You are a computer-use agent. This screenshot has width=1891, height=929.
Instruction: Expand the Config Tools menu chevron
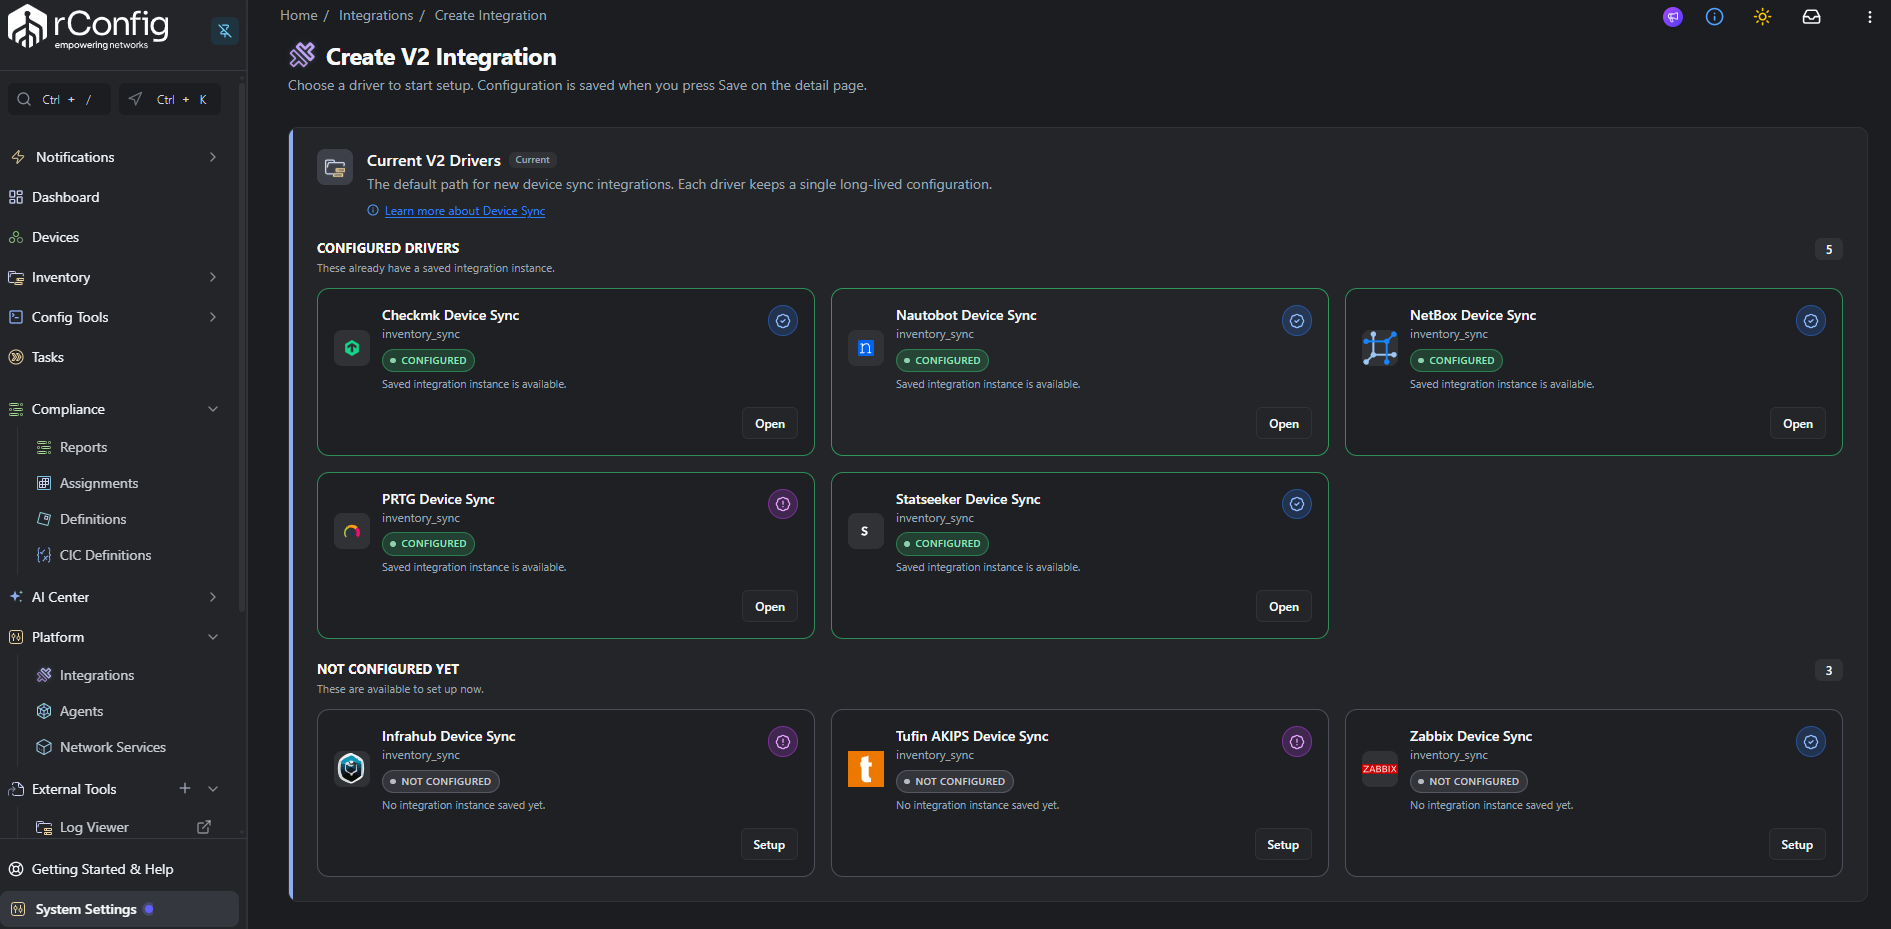pyautogui.click(x=213, y=317)
